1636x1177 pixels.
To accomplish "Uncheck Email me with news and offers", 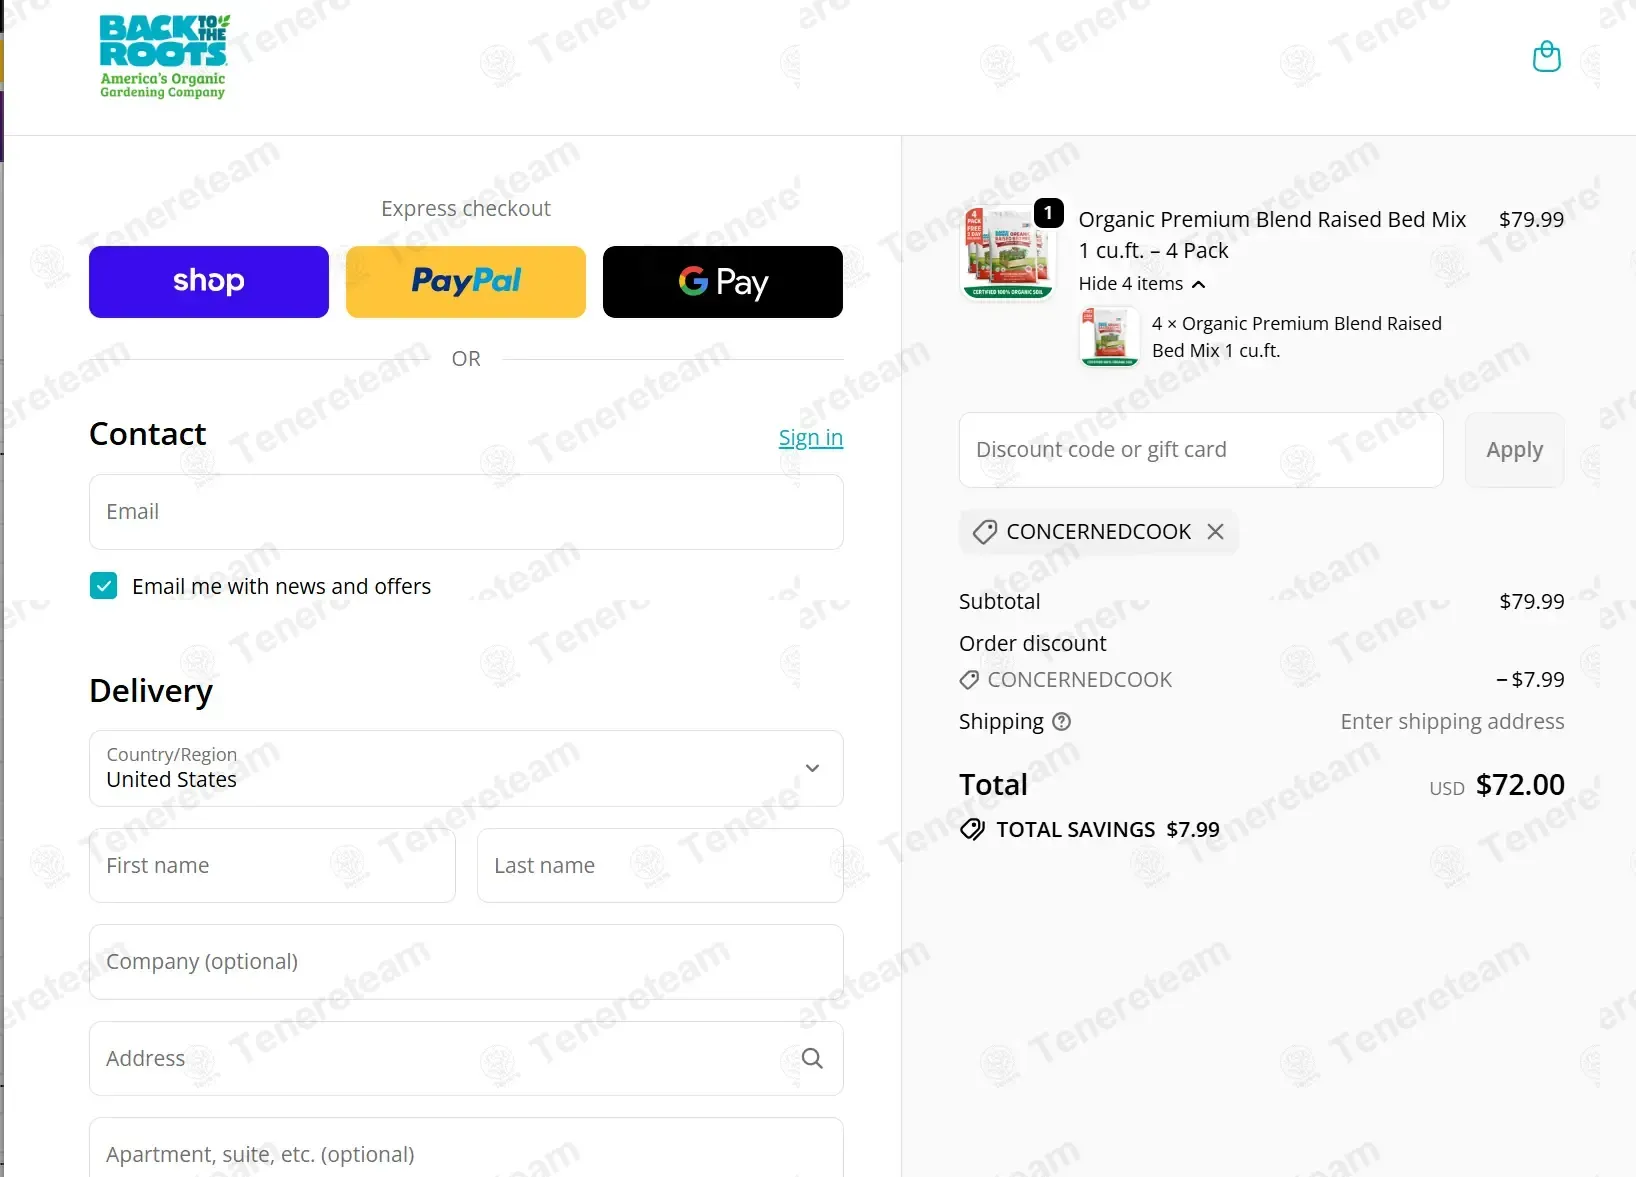I will [x=104, y=586].
